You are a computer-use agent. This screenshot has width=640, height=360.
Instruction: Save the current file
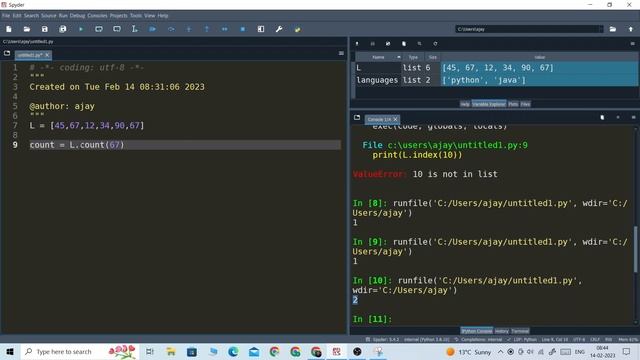tap(44, 29)
